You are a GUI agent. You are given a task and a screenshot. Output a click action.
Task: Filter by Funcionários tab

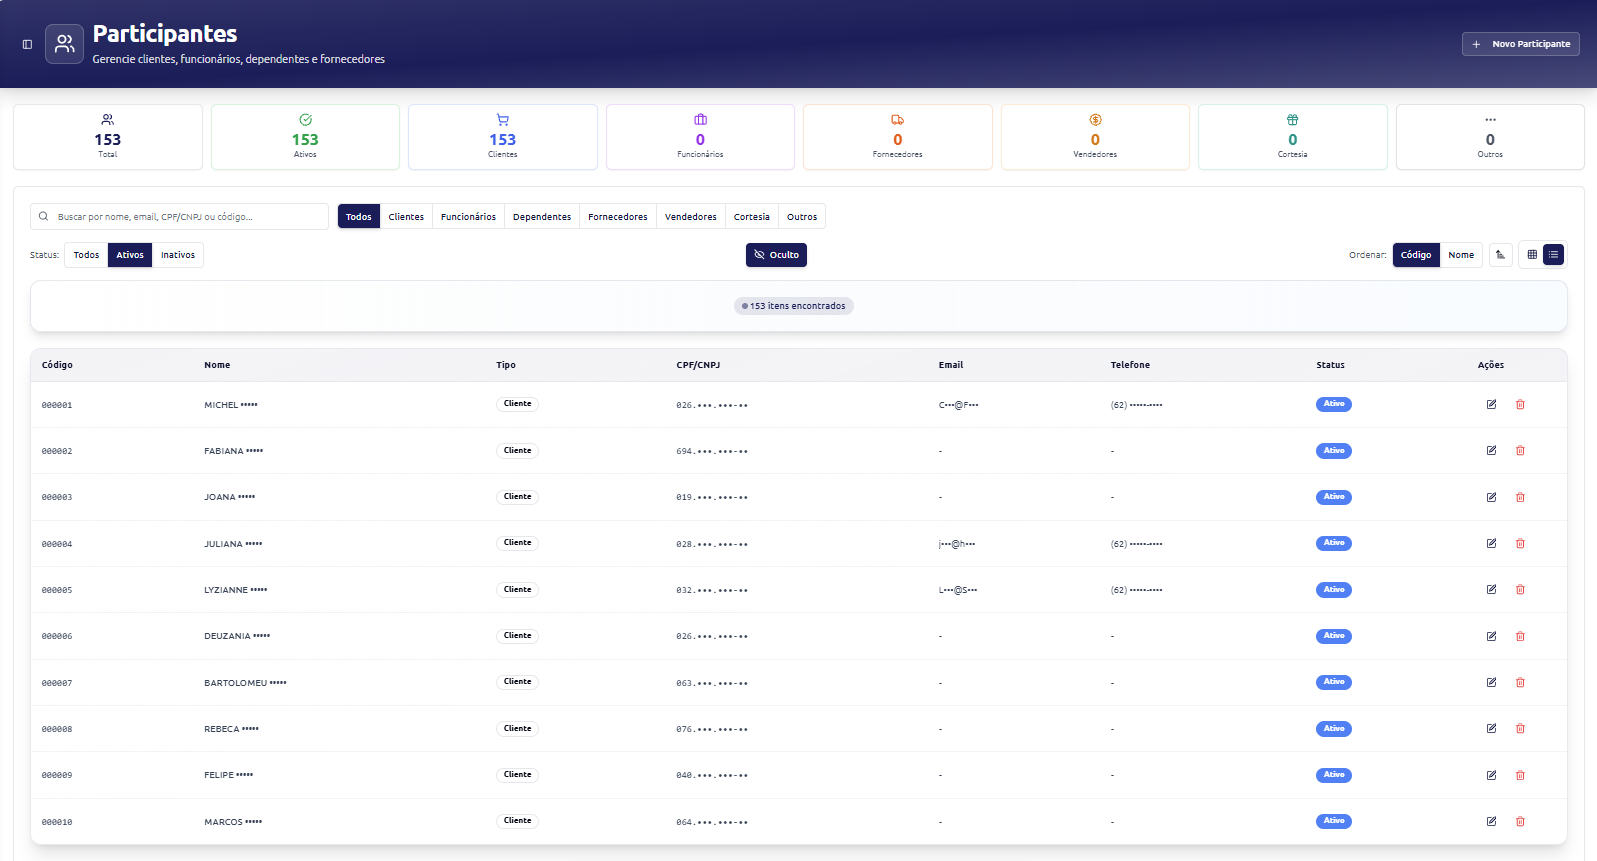pos(468,217)
